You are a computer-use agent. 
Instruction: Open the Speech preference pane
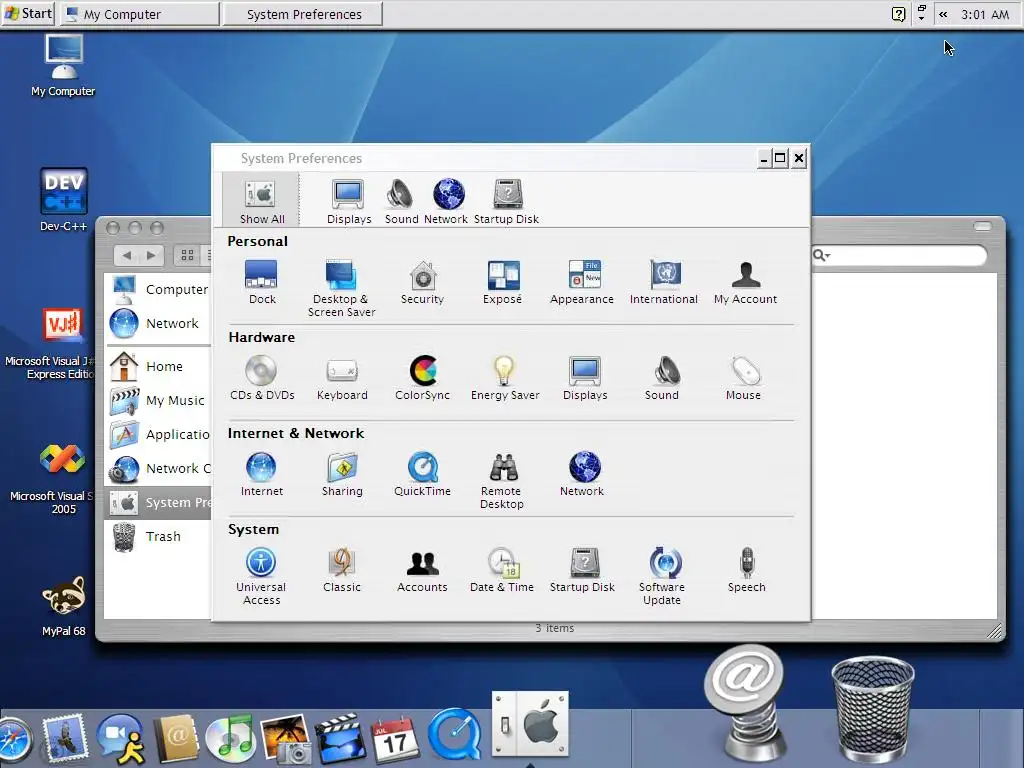(746, 570)
